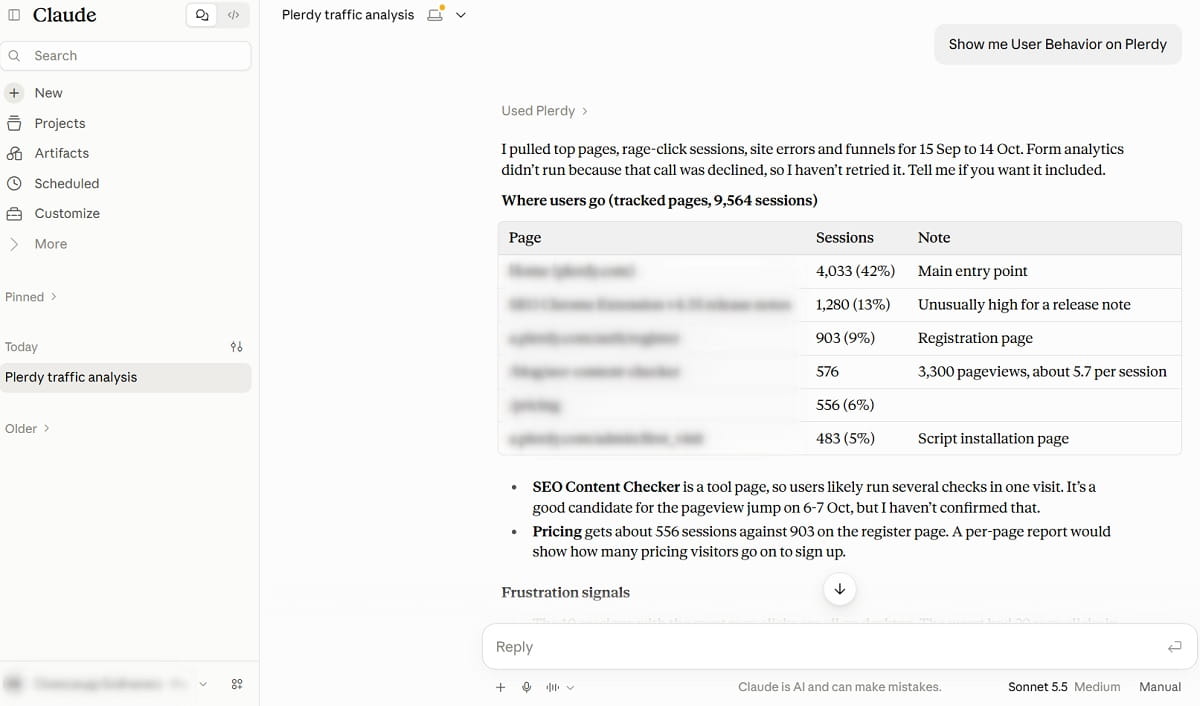Image resolution: width=1200 pixels, height=706 pixels.
Task: Open chat list filter settings icon
Action: (236, 347)
